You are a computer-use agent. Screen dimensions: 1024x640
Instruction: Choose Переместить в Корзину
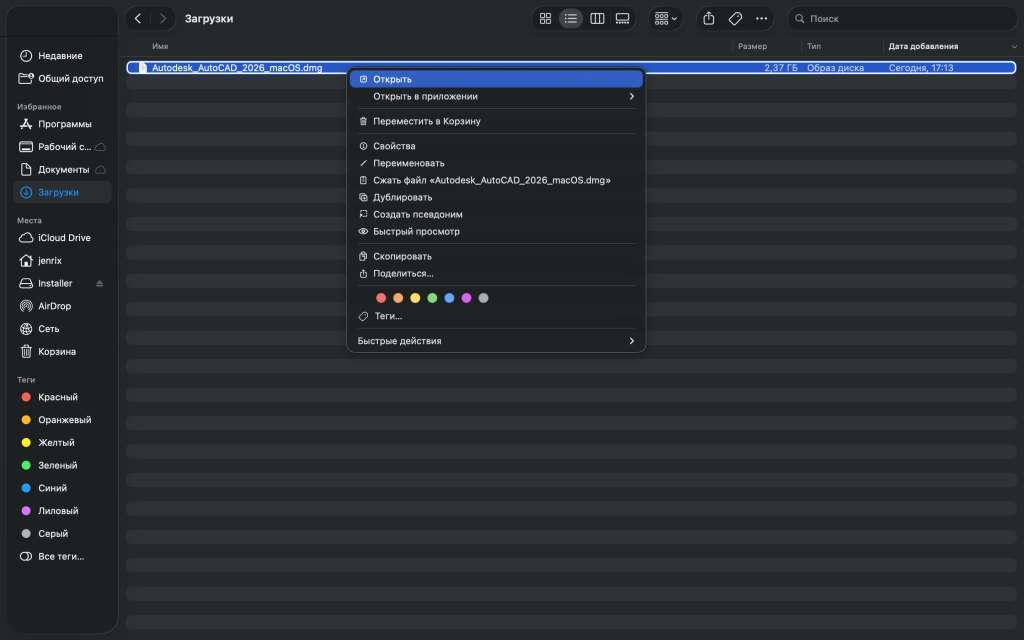496,121
